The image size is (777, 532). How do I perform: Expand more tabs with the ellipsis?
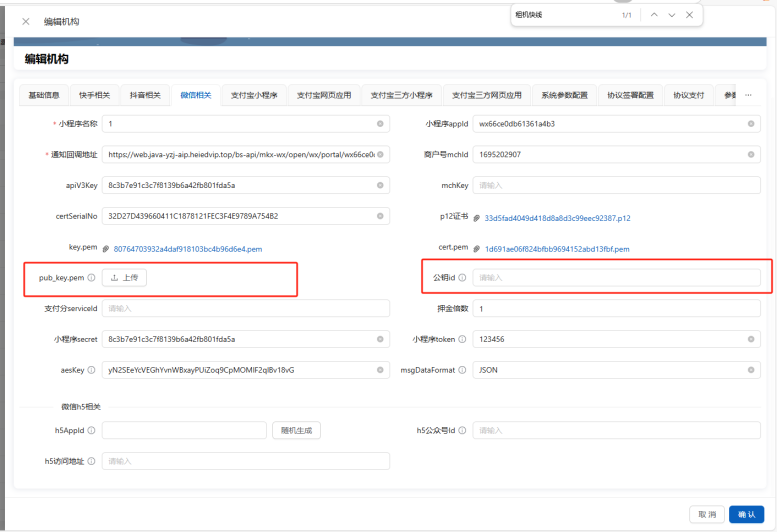point(748,95)
